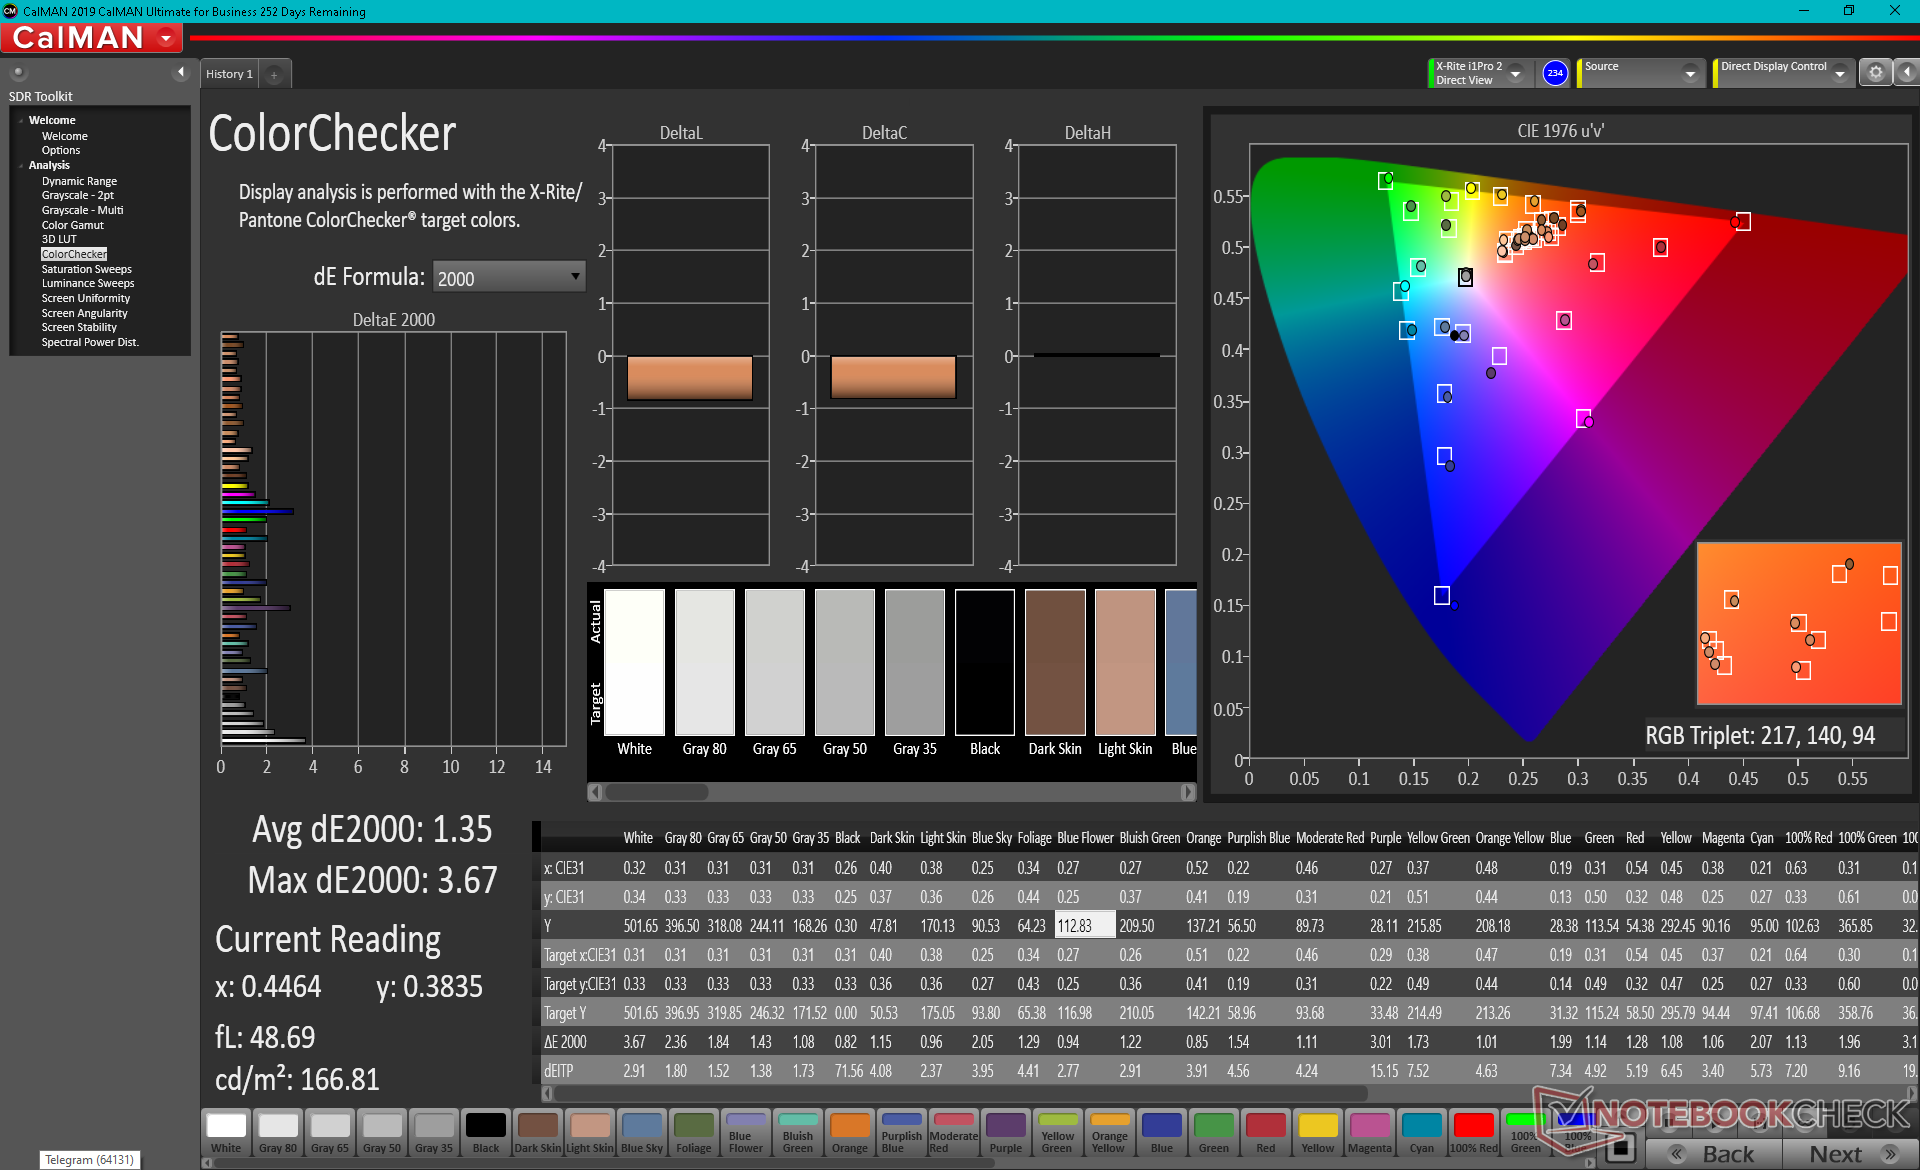Expand the X-Rite i1Pro 2 meter dropdown
1920x1170 pixels.
tap(1516, 73)
